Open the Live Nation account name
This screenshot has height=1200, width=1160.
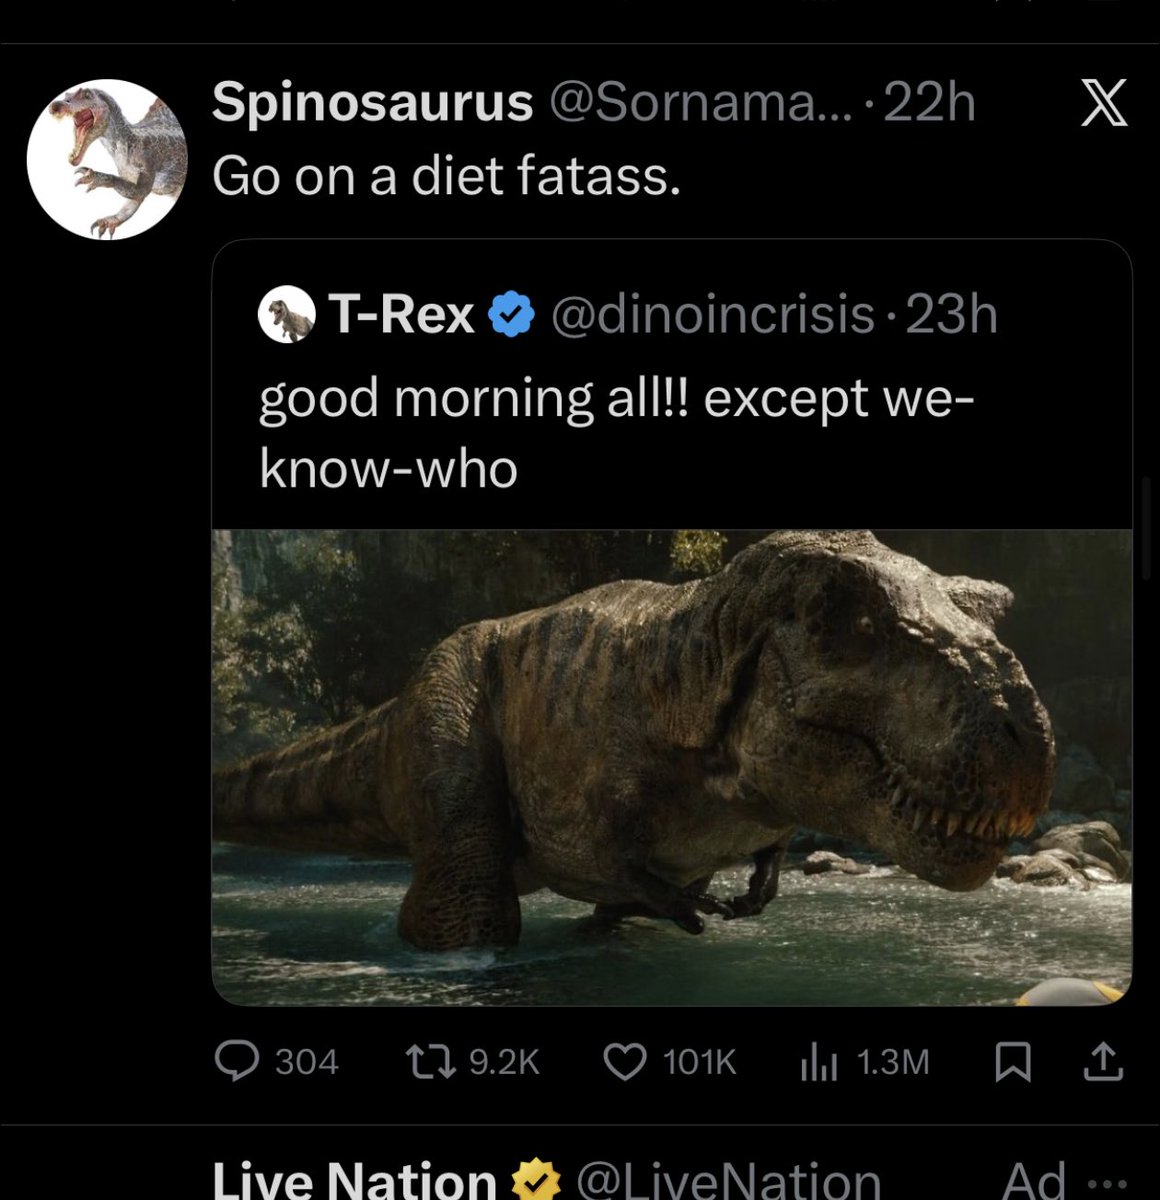354,1180
